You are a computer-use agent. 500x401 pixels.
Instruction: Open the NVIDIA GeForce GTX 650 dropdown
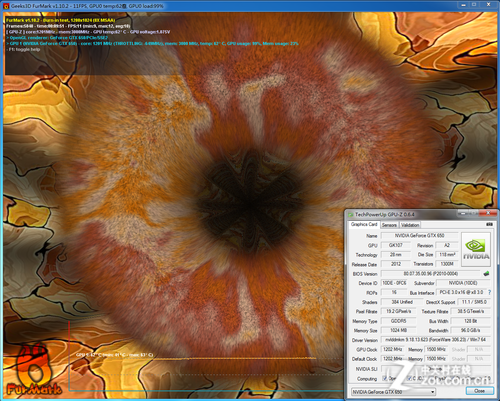pos(393,392)
